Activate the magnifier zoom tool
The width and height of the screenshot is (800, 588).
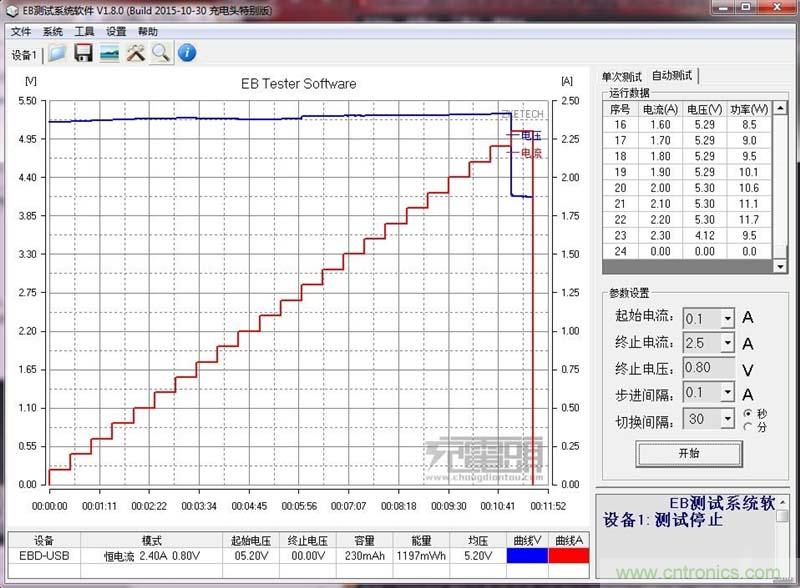click(163, 53)
